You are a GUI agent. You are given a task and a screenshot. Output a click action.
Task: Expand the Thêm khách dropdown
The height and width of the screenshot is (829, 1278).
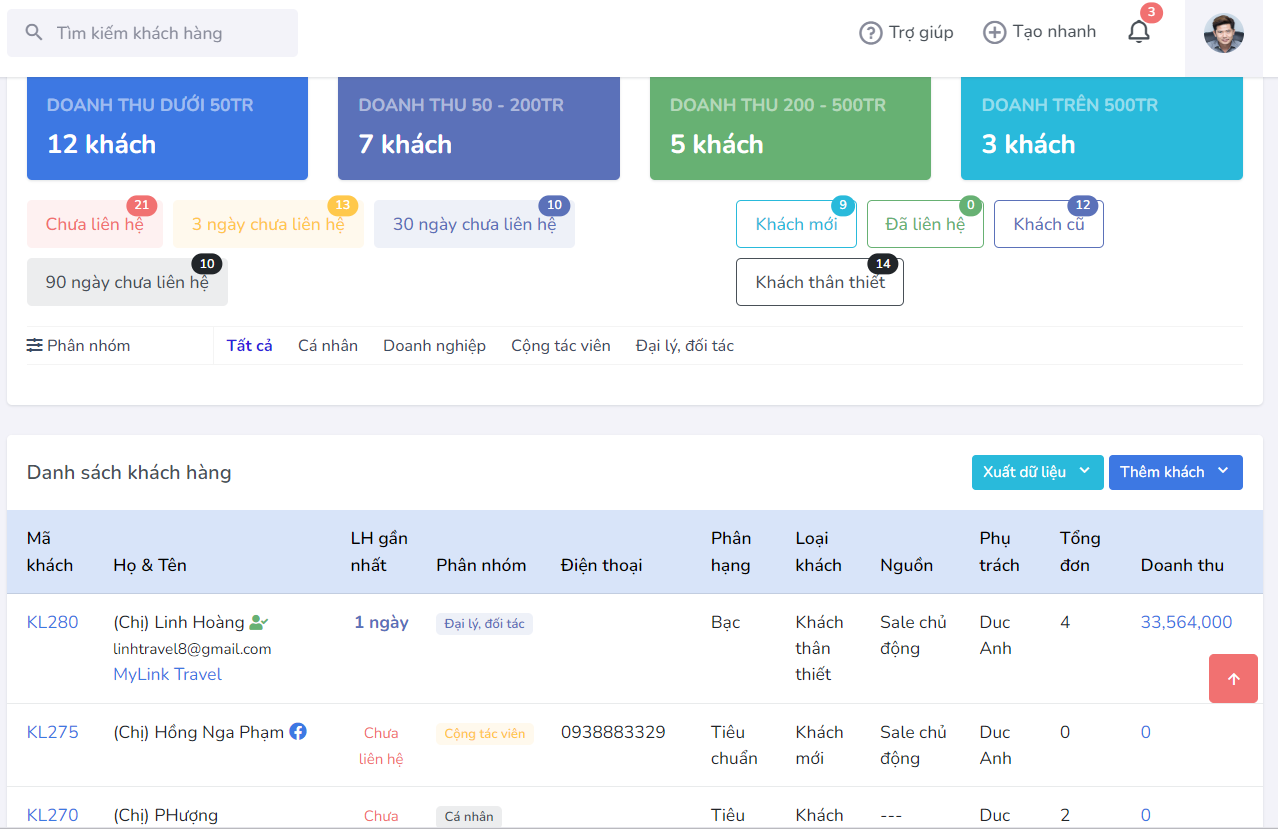point(1176,472)
